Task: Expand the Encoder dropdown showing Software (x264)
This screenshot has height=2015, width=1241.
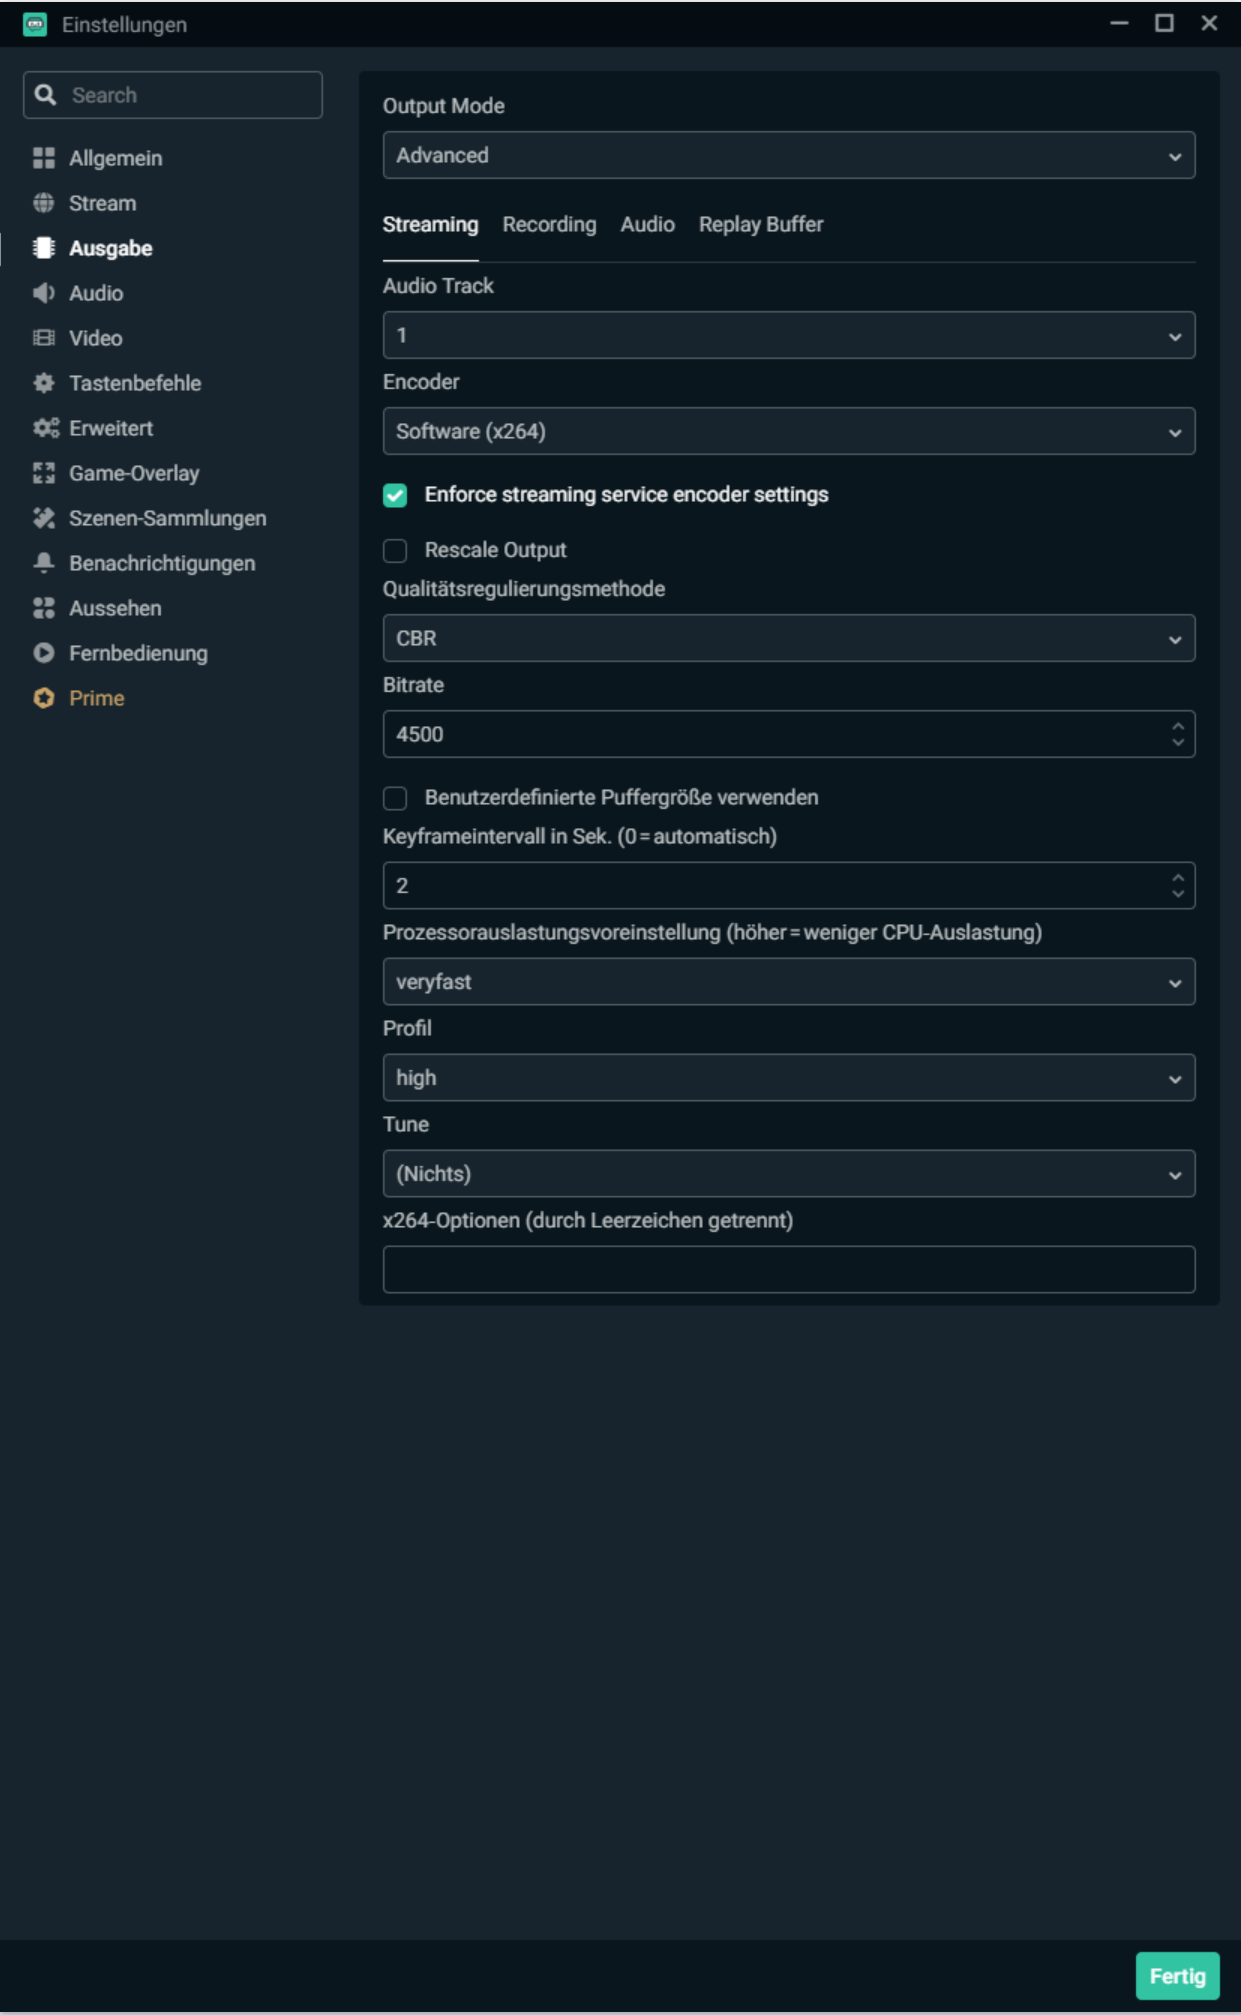Action: click(788, 431)
